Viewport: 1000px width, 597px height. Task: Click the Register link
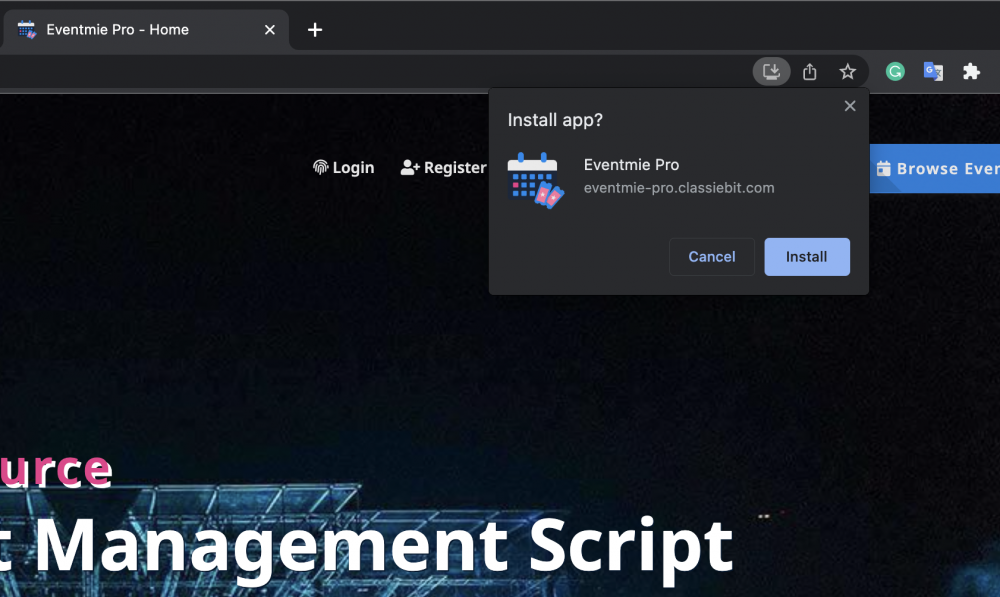click(x=443, y=168)
